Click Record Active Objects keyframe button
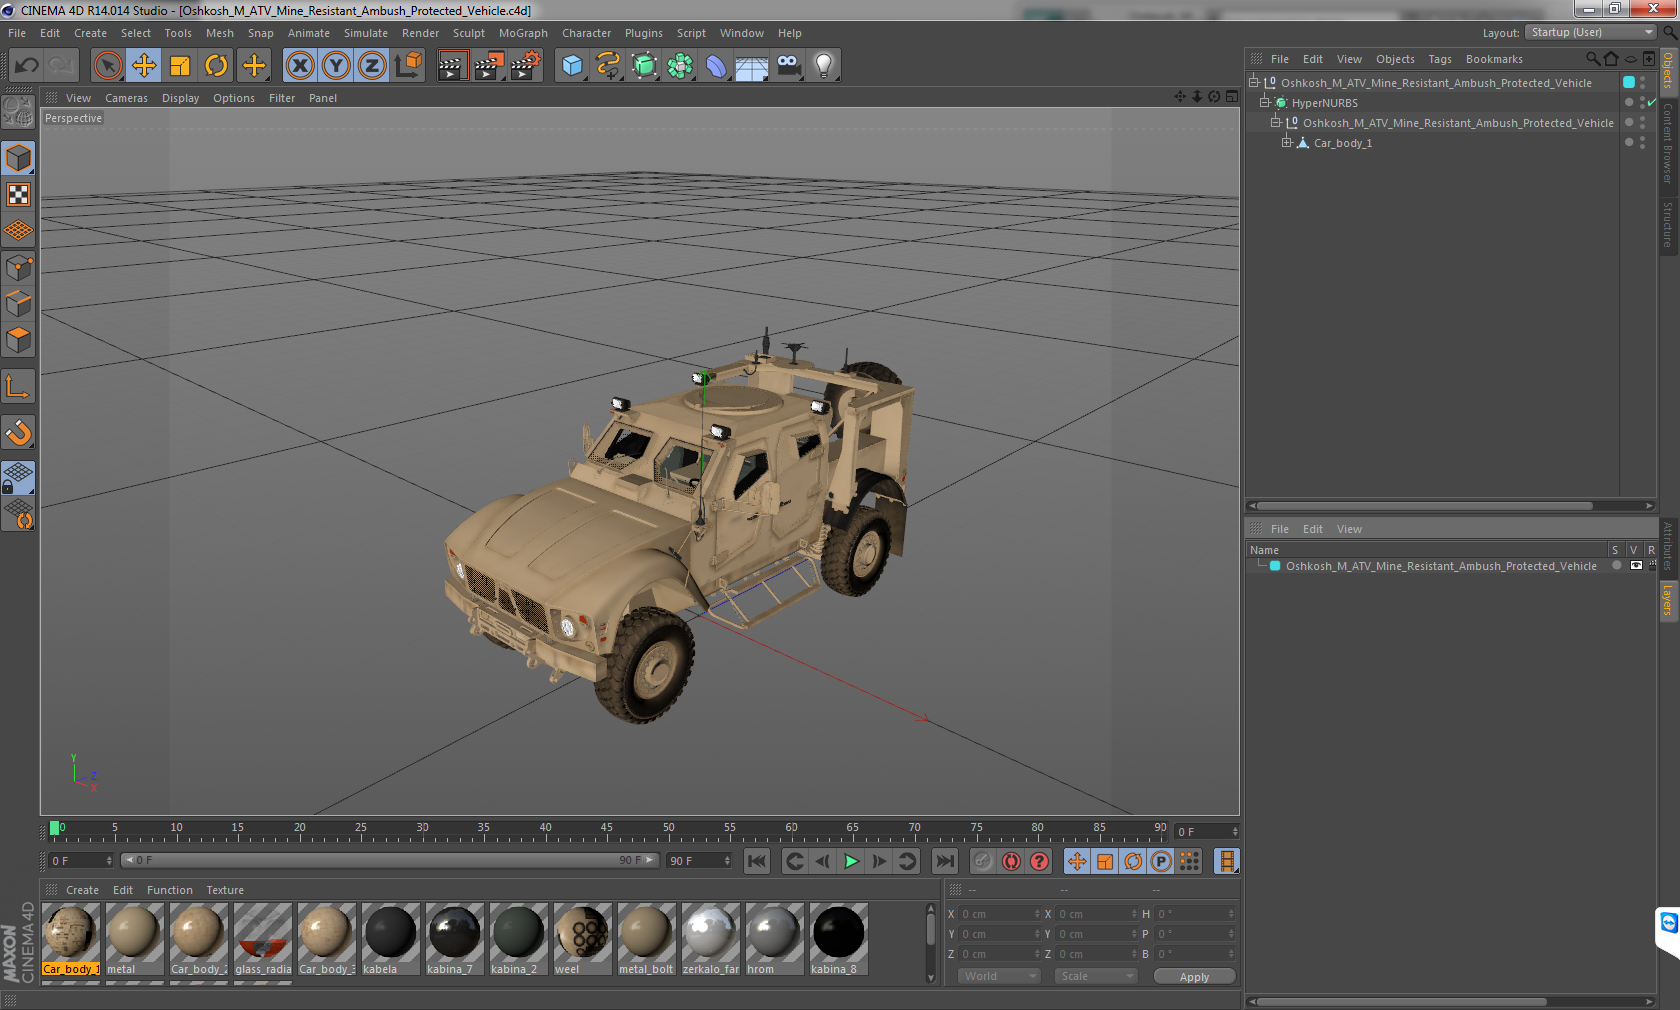This screenshot has height=1010, width=1680. click(983, 861)
